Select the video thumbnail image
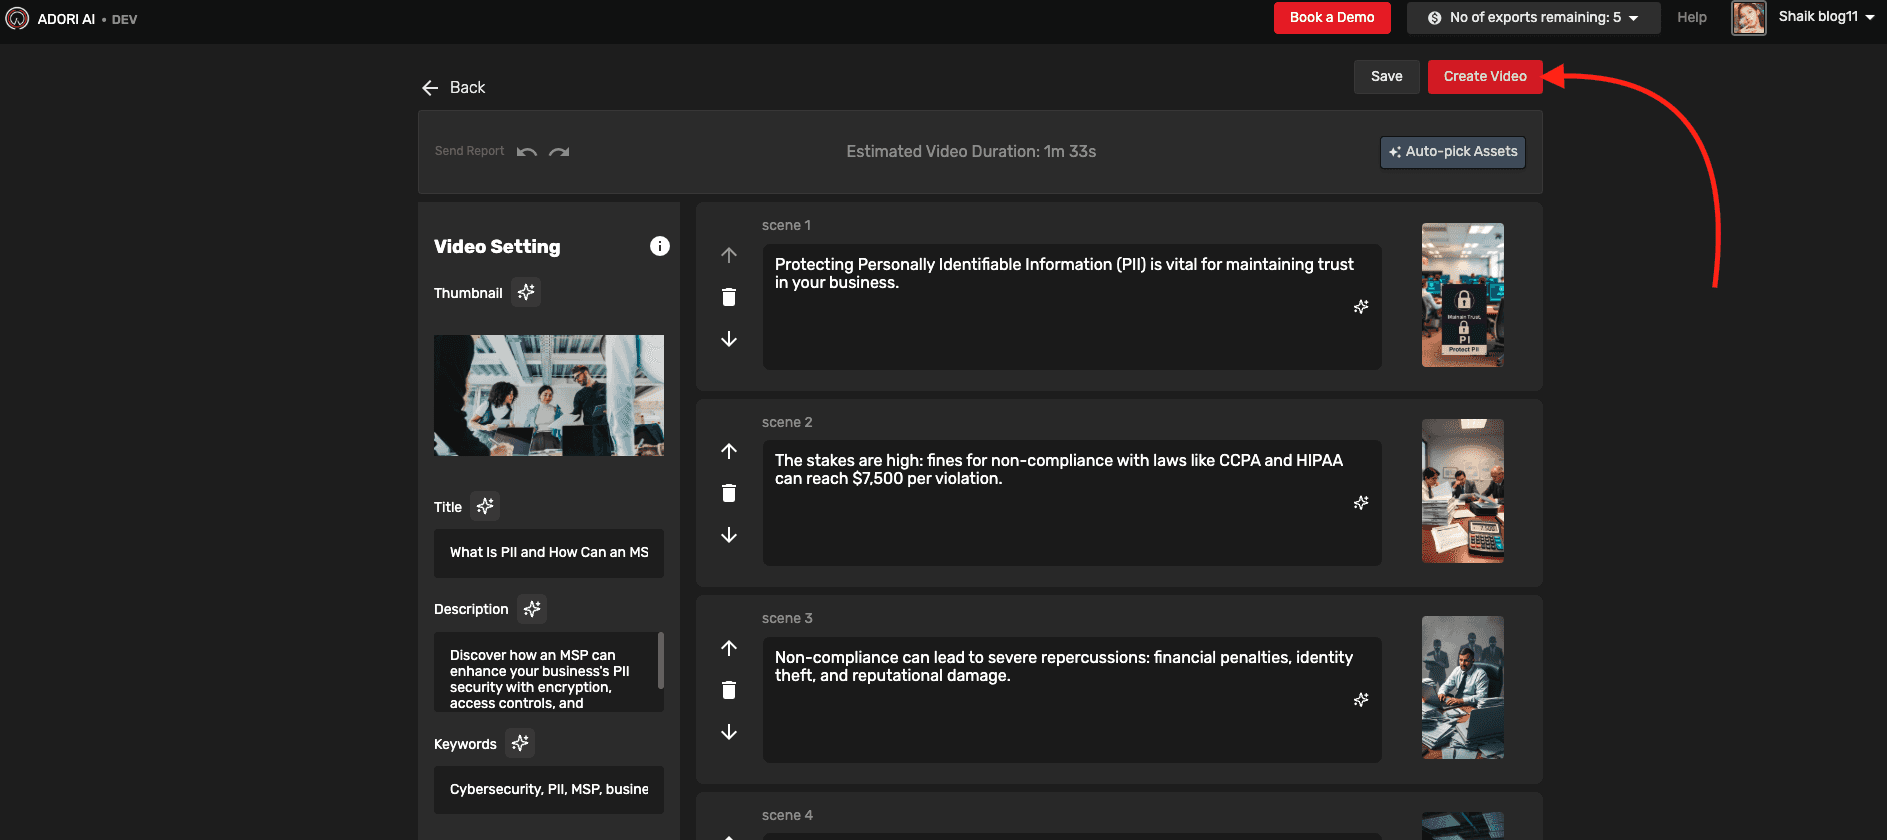Image resolution: width=1887 pixels, height=840 pixels. tap(549, 395)
